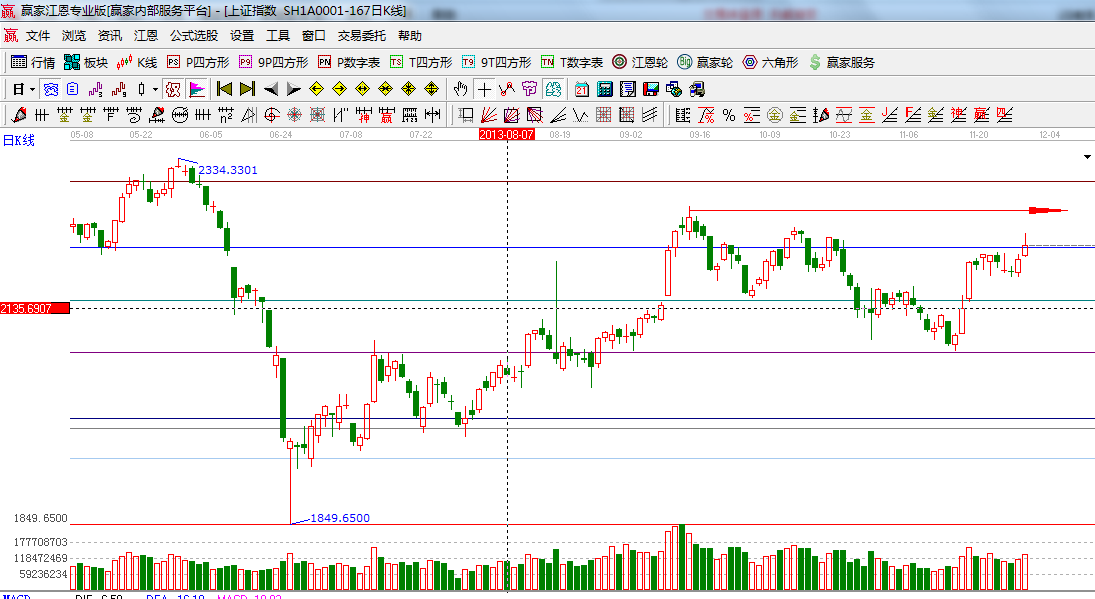Select the hand pan tool
The width and height of the screenshot is (1095, 599).
[460, 89]
